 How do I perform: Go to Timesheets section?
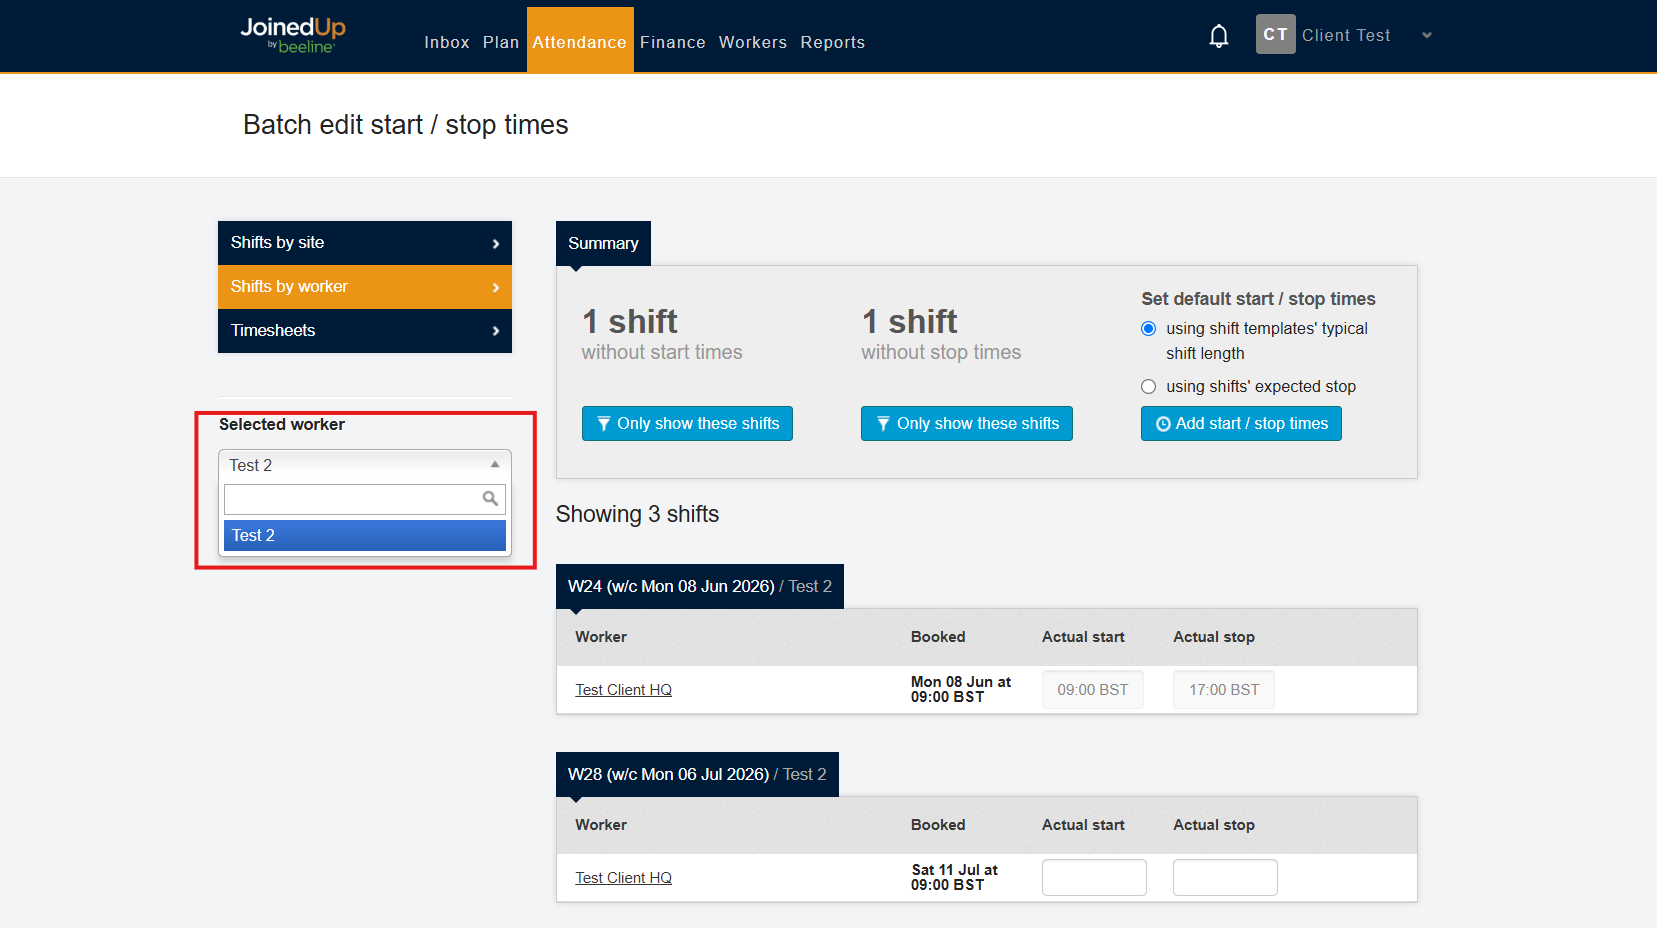click(x=365, y=331)
